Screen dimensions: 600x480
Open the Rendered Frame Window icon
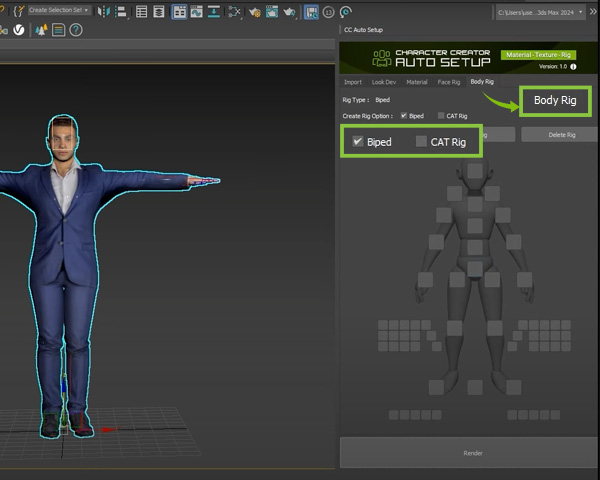coord(272,12)
